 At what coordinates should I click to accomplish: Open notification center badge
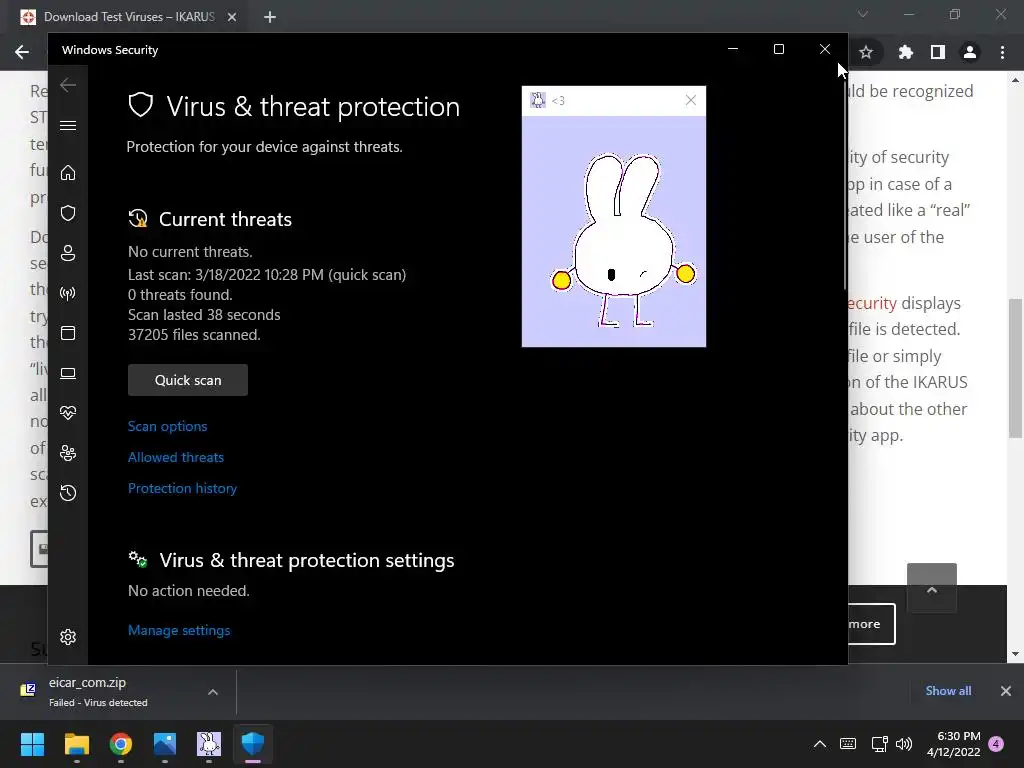pos(996,744)
